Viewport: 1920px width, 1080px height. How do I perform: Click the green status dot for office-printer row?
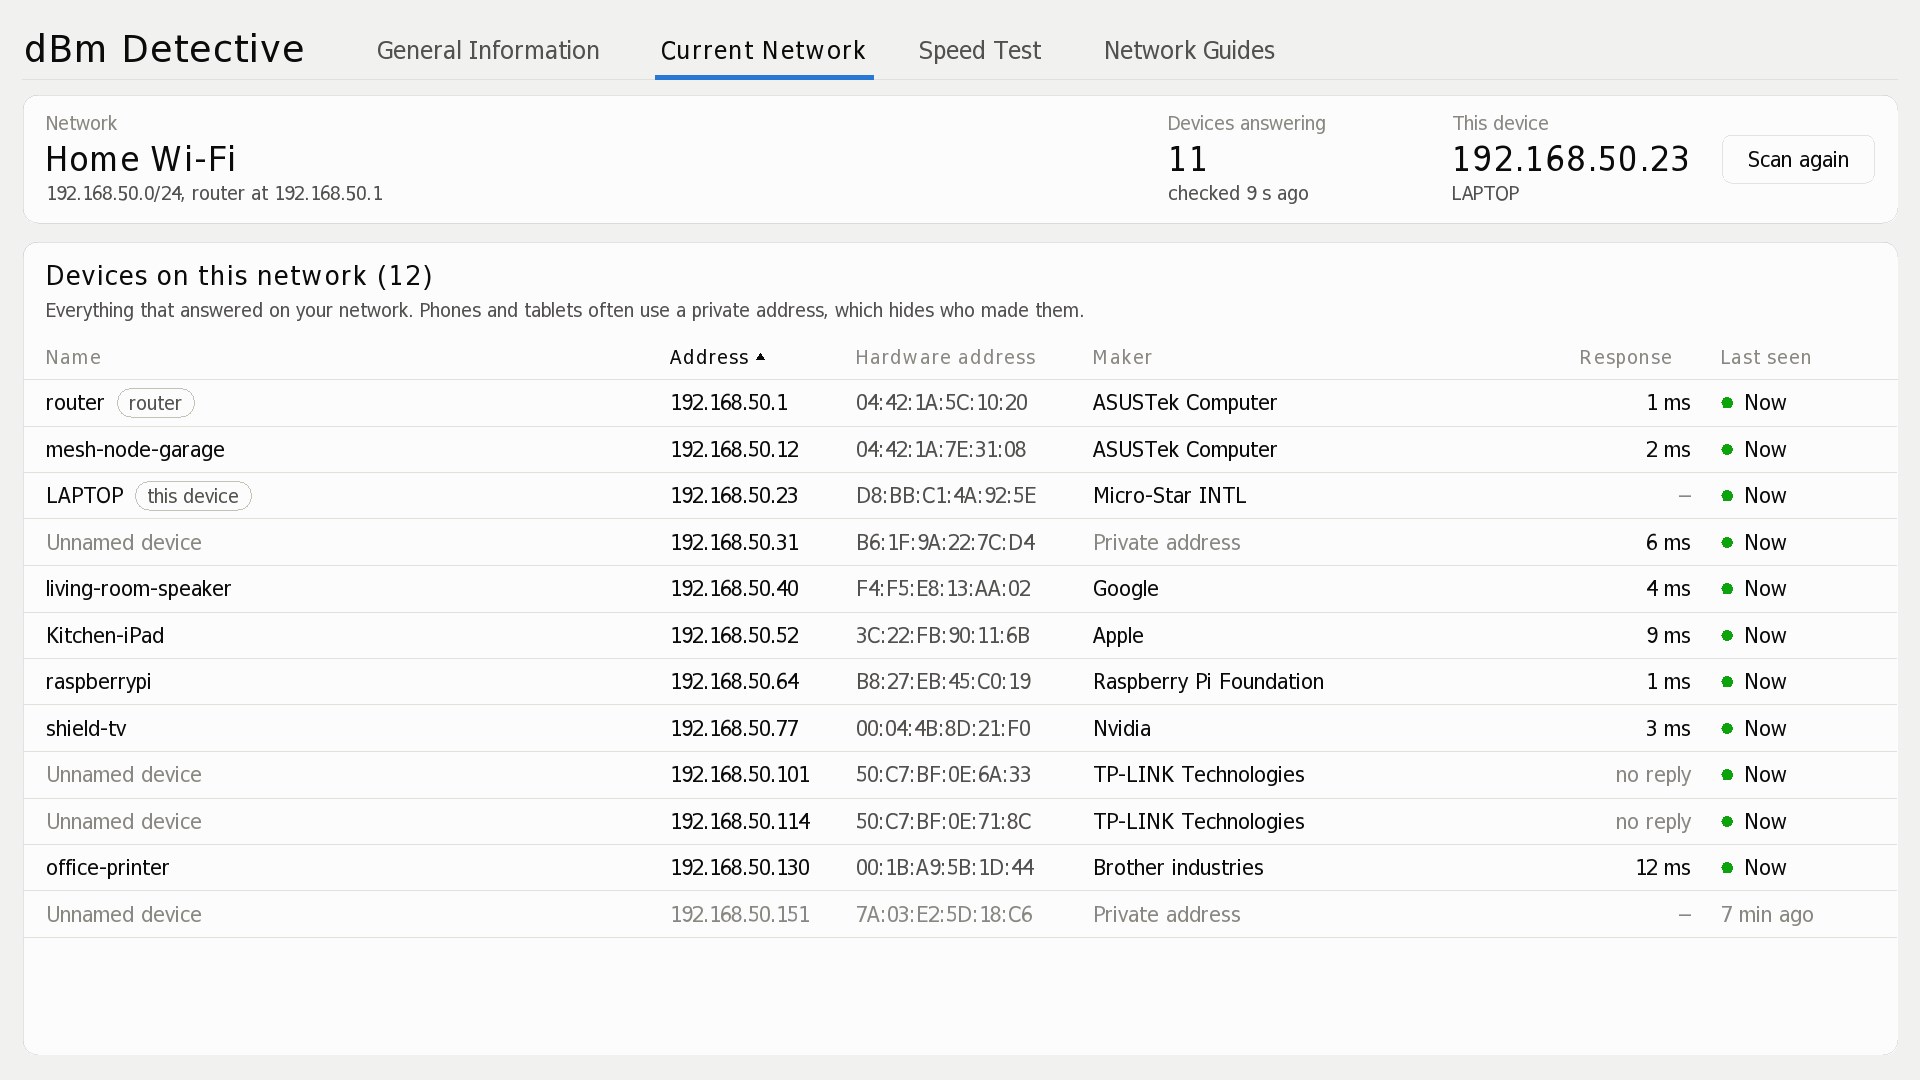tap(1727, 868)
